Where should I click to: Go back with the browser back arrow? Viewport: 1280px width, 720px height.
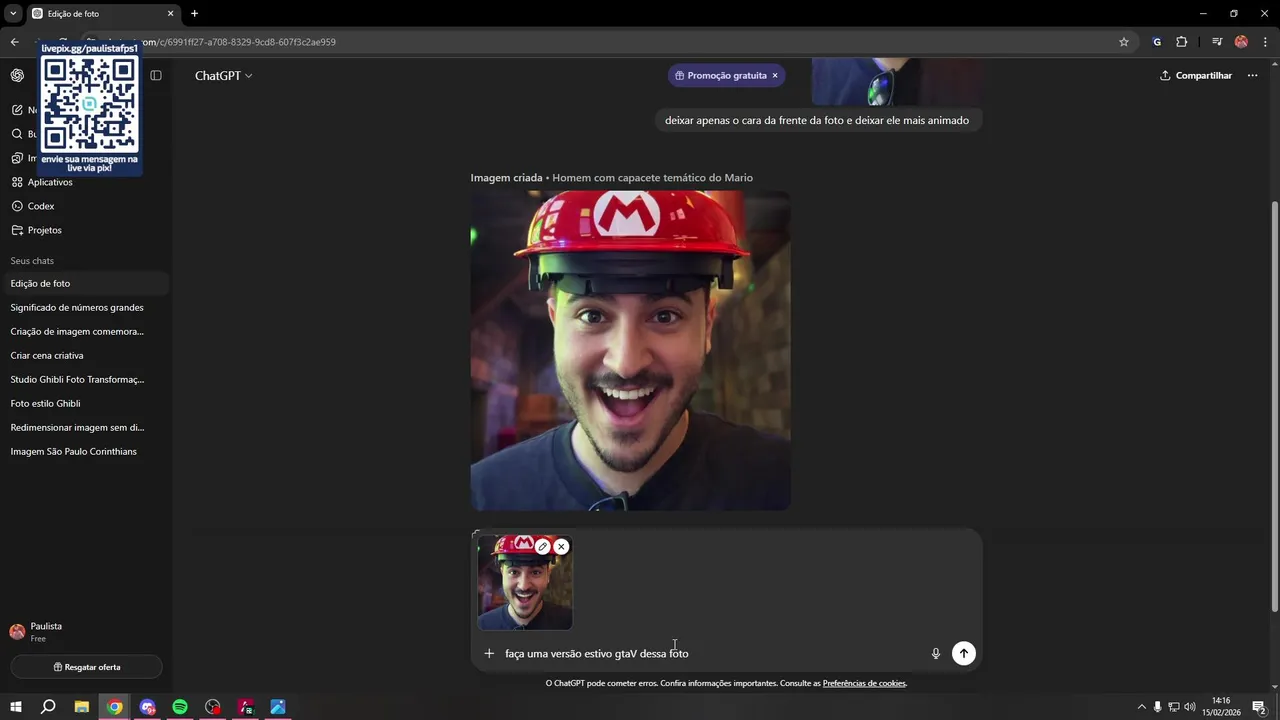[14, 42]
